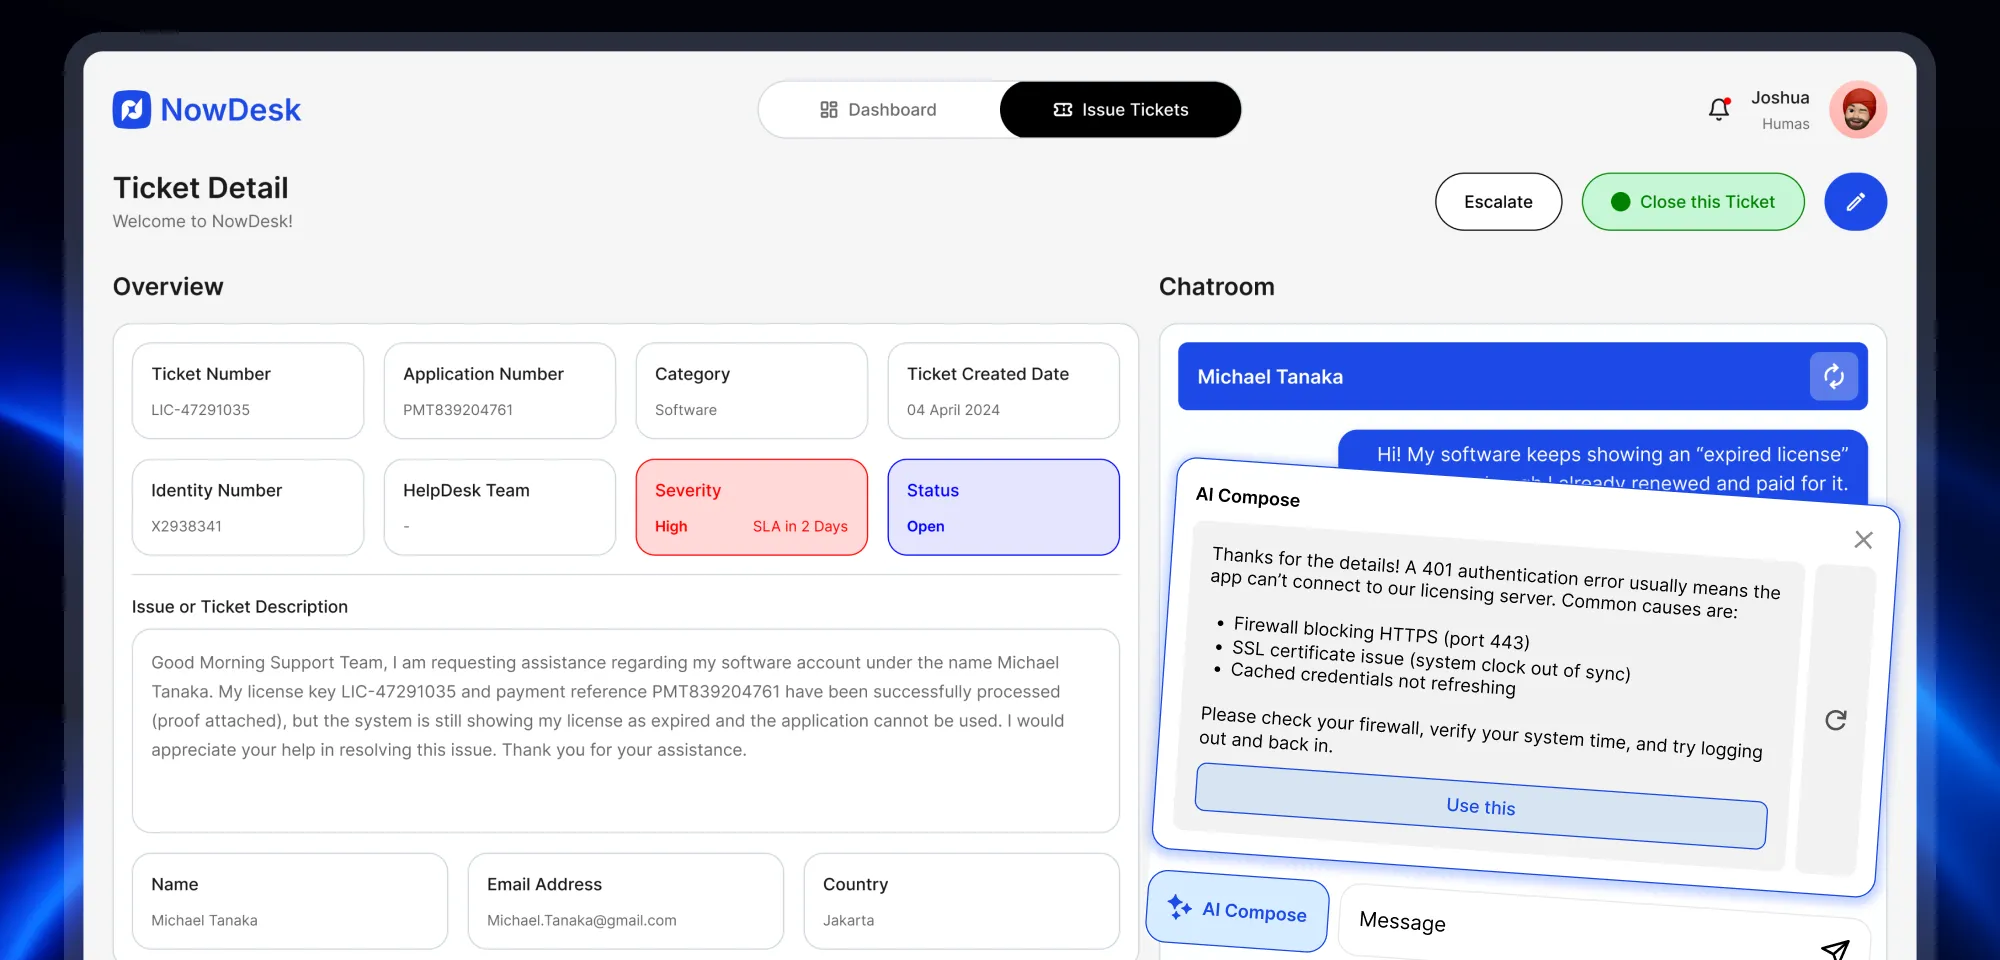Click the Humas role label

[x=1785, y=124]
